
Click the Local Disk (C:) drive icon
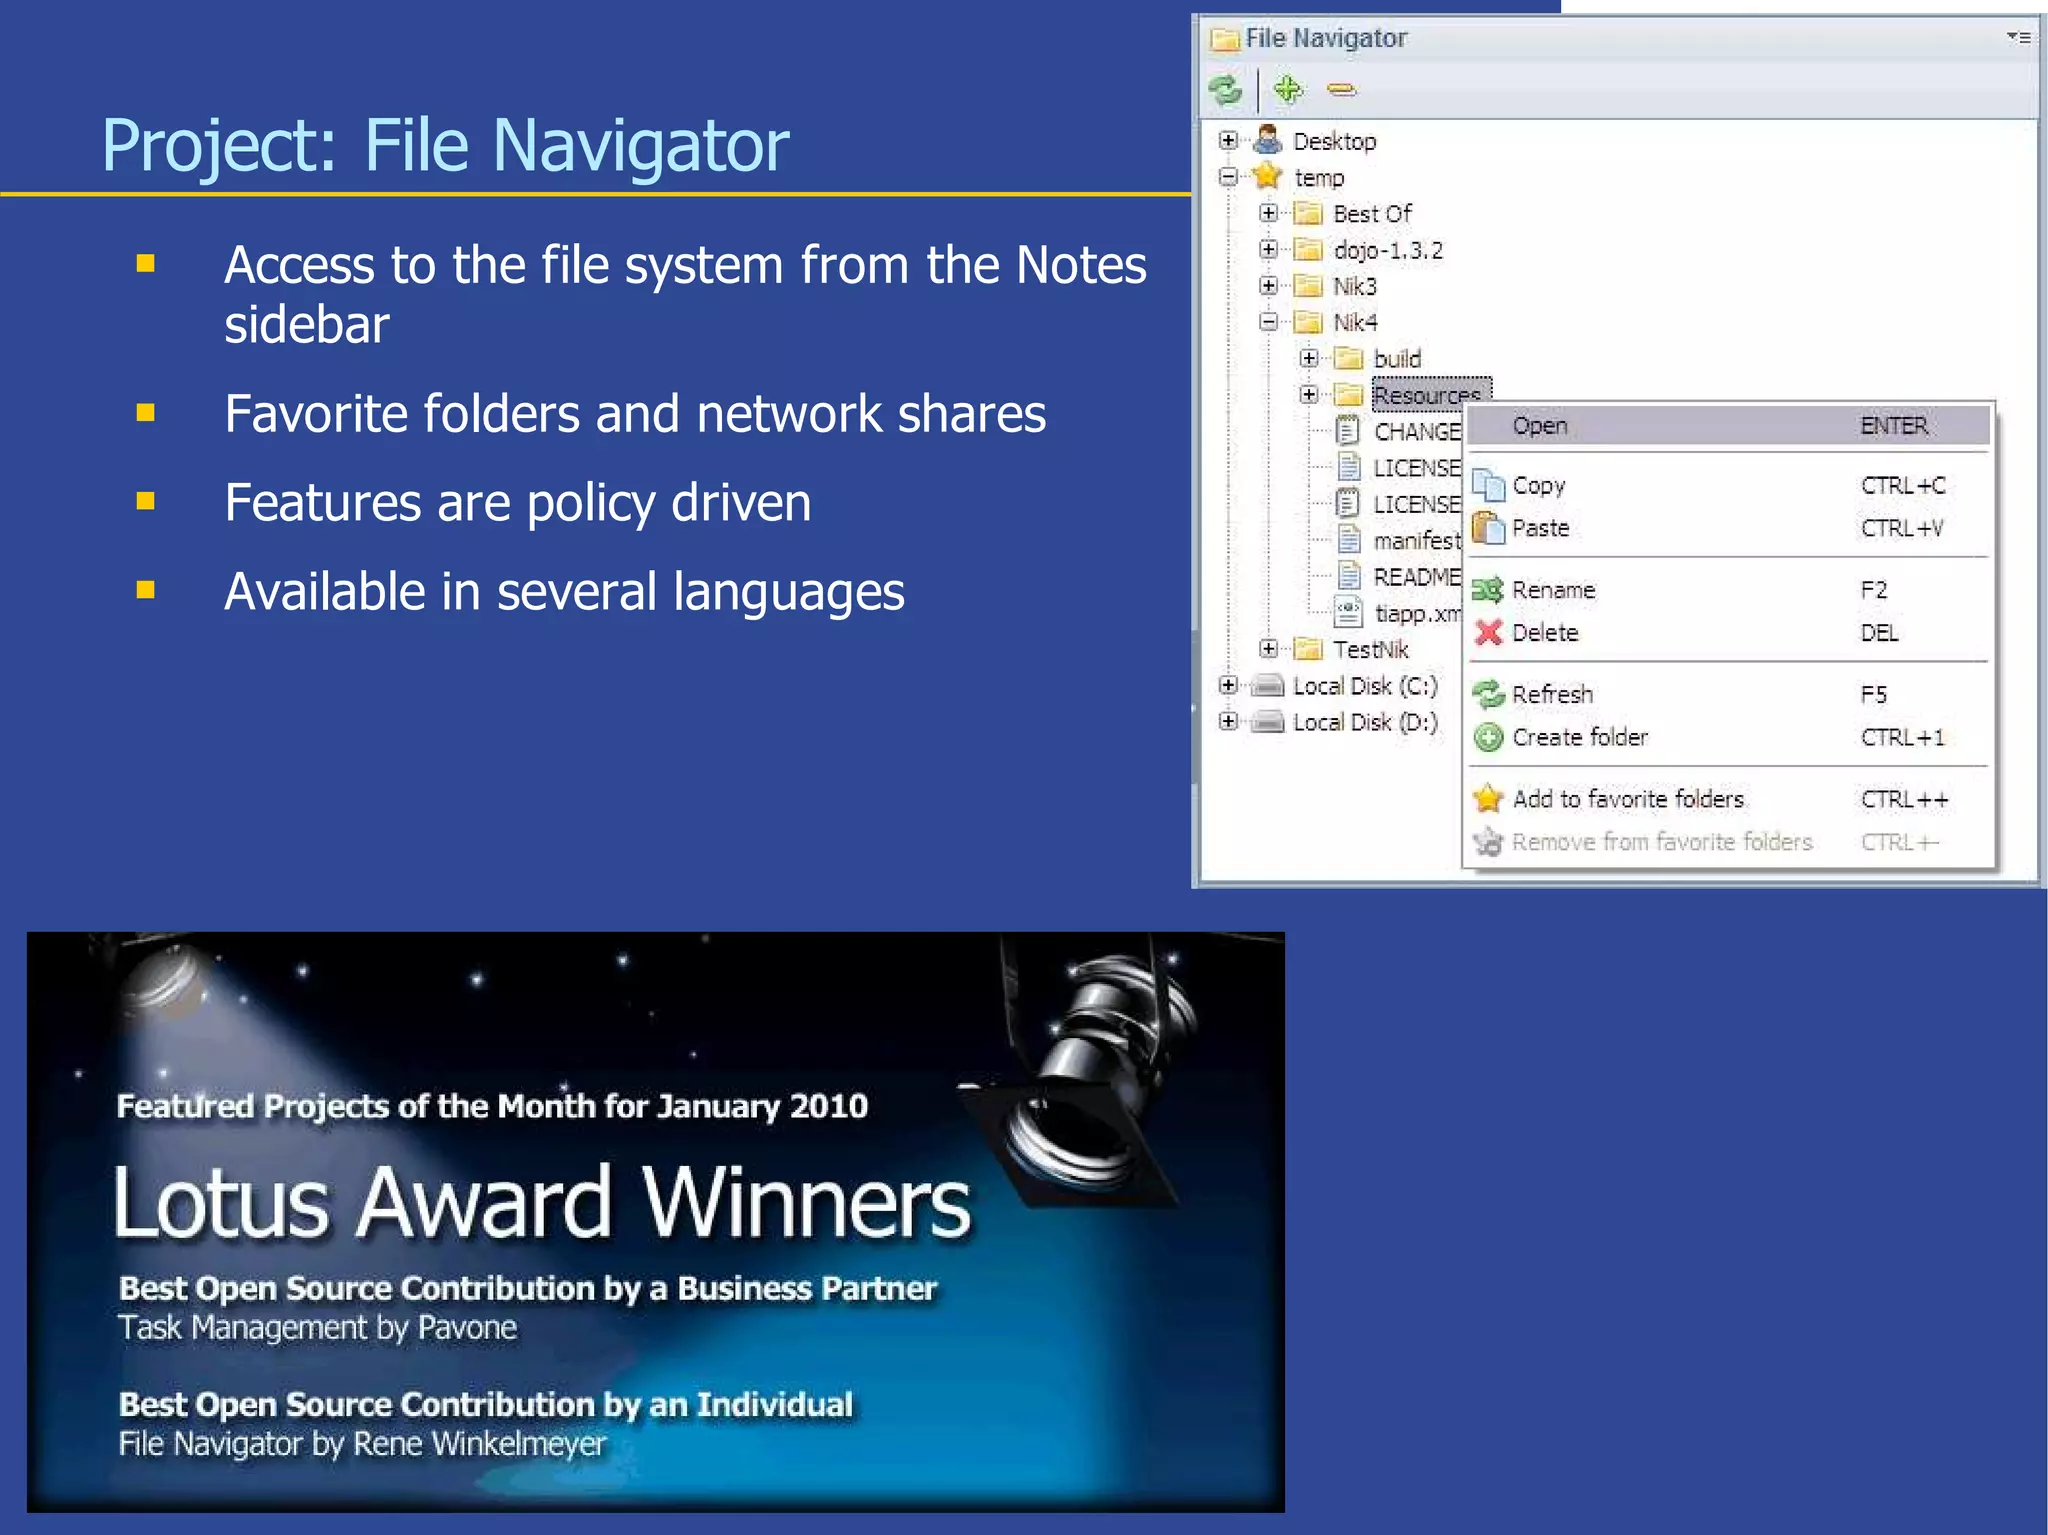point(1268,685)
